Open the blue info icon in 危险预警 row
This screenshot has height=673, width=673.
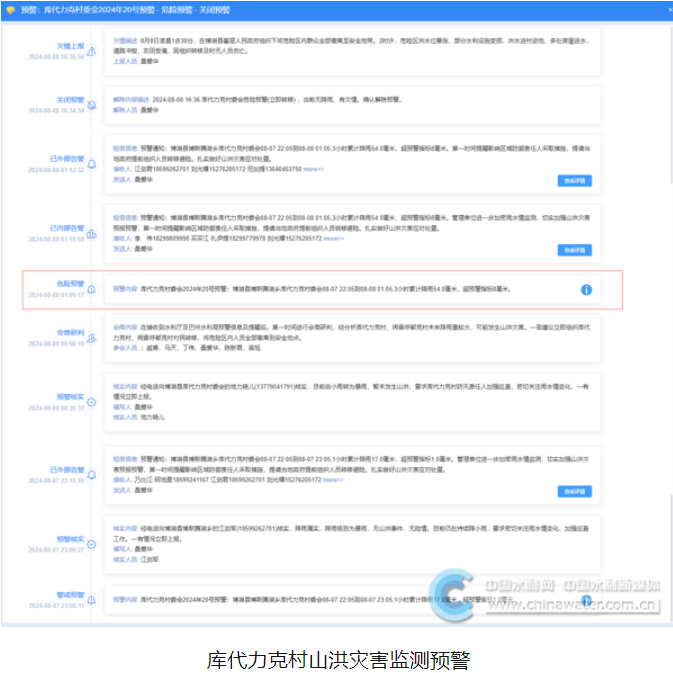coord(586,289)
